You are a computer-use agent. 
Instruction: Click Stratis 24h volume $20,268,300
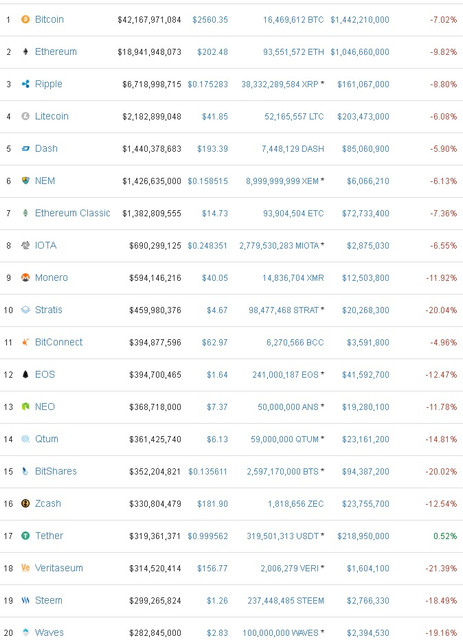coord(366,310)
